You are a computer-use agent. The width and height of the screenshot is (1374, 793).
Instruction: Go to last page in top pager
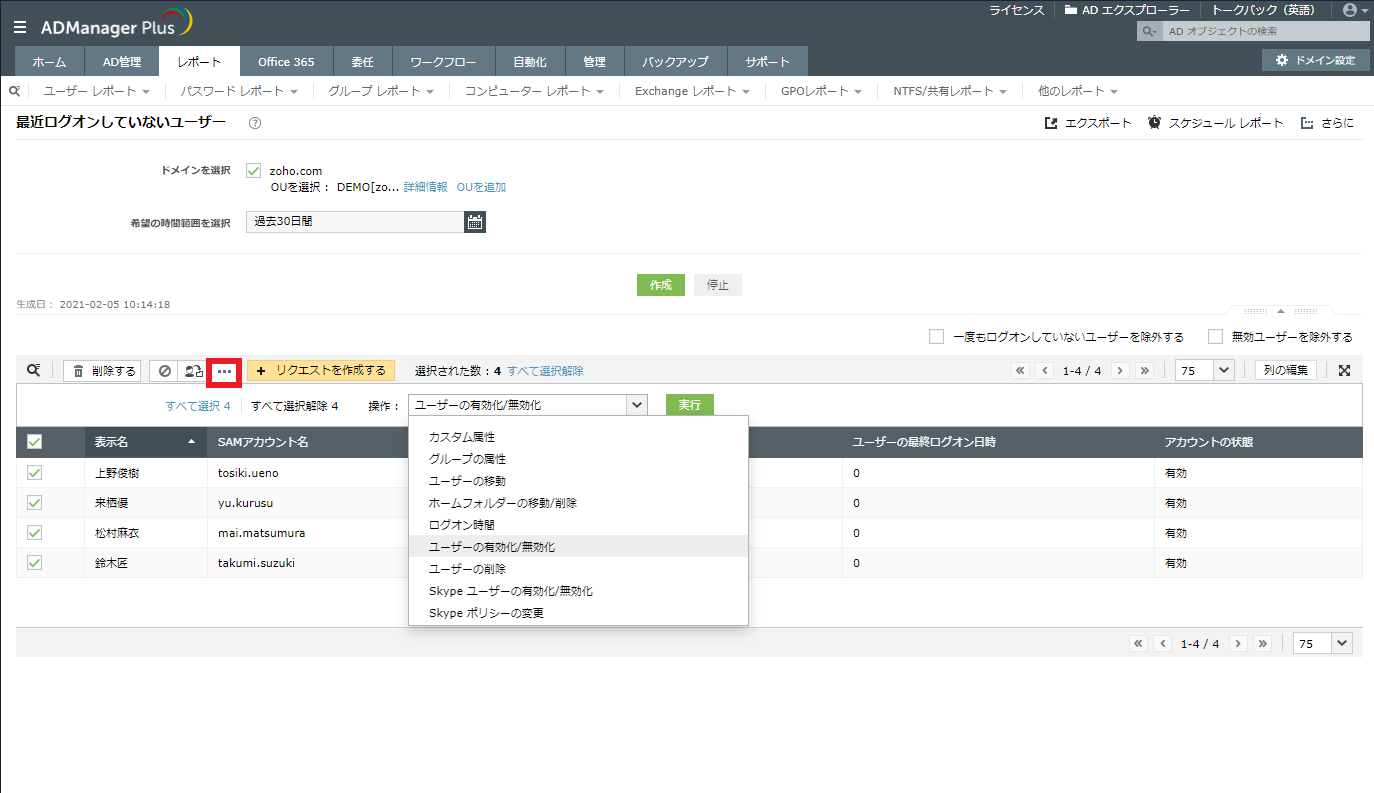pyautogui.click(x=1145, y=371)
